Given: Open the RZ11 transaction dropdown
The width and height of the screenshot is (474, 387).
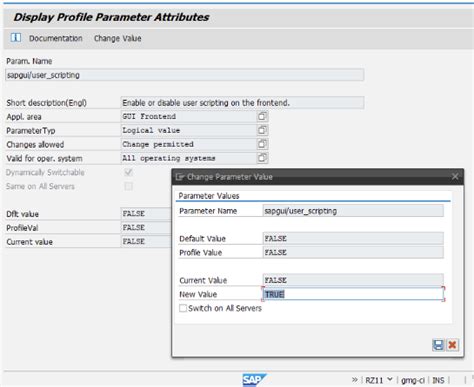Looking at the screenshot, I should point(390,380).
